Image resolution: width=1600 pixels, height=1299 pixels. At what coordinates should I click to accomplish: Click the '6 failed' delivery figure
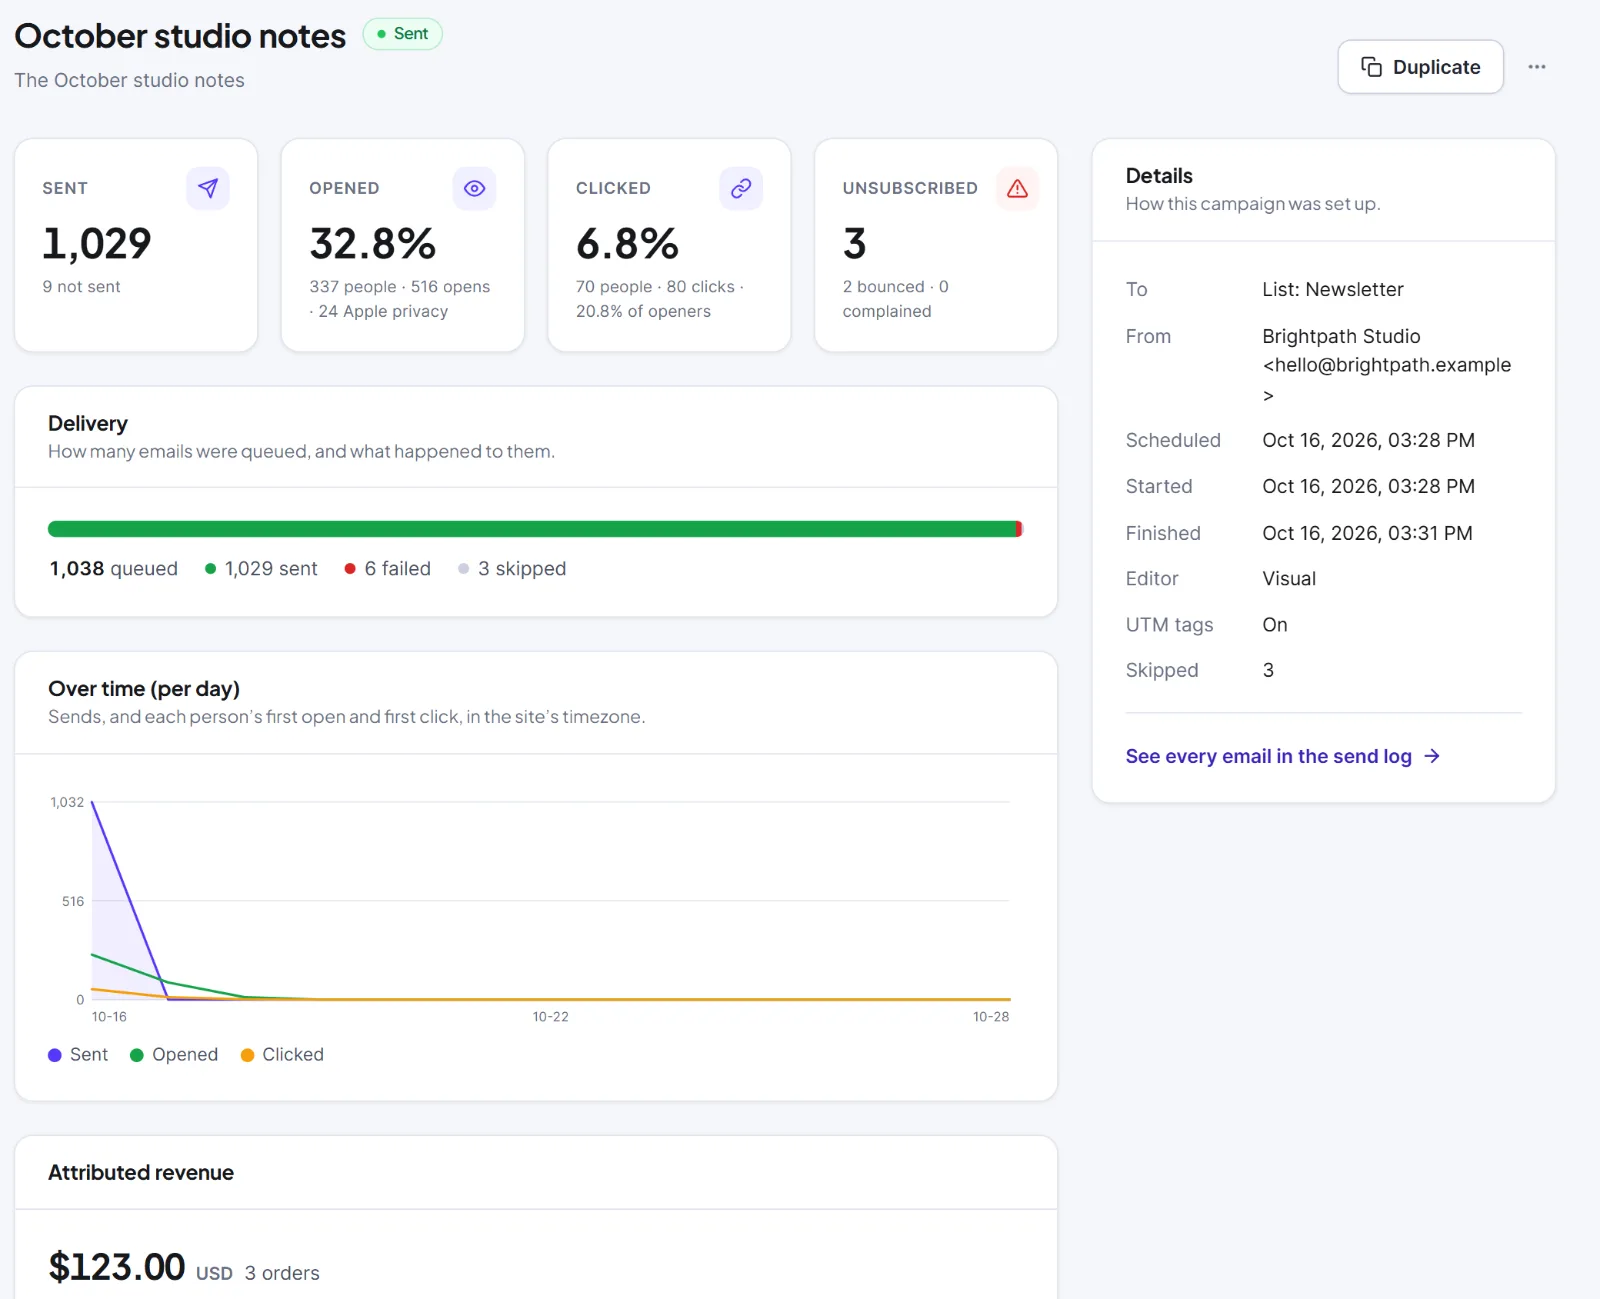(388, 569)
